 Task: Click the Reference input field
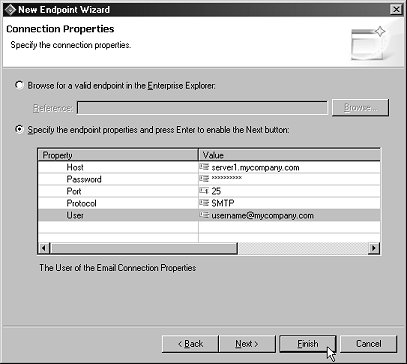(x=202, y=108)
